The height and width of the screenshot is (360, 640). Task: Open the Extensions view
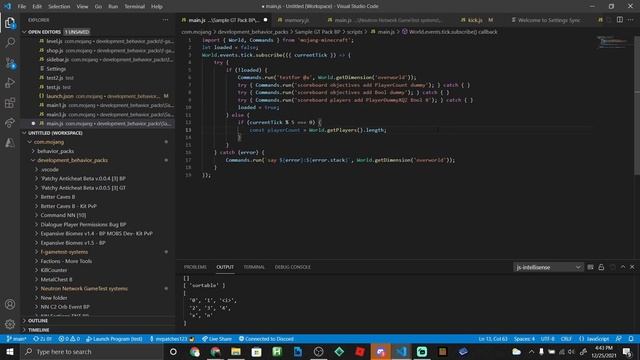10,103
